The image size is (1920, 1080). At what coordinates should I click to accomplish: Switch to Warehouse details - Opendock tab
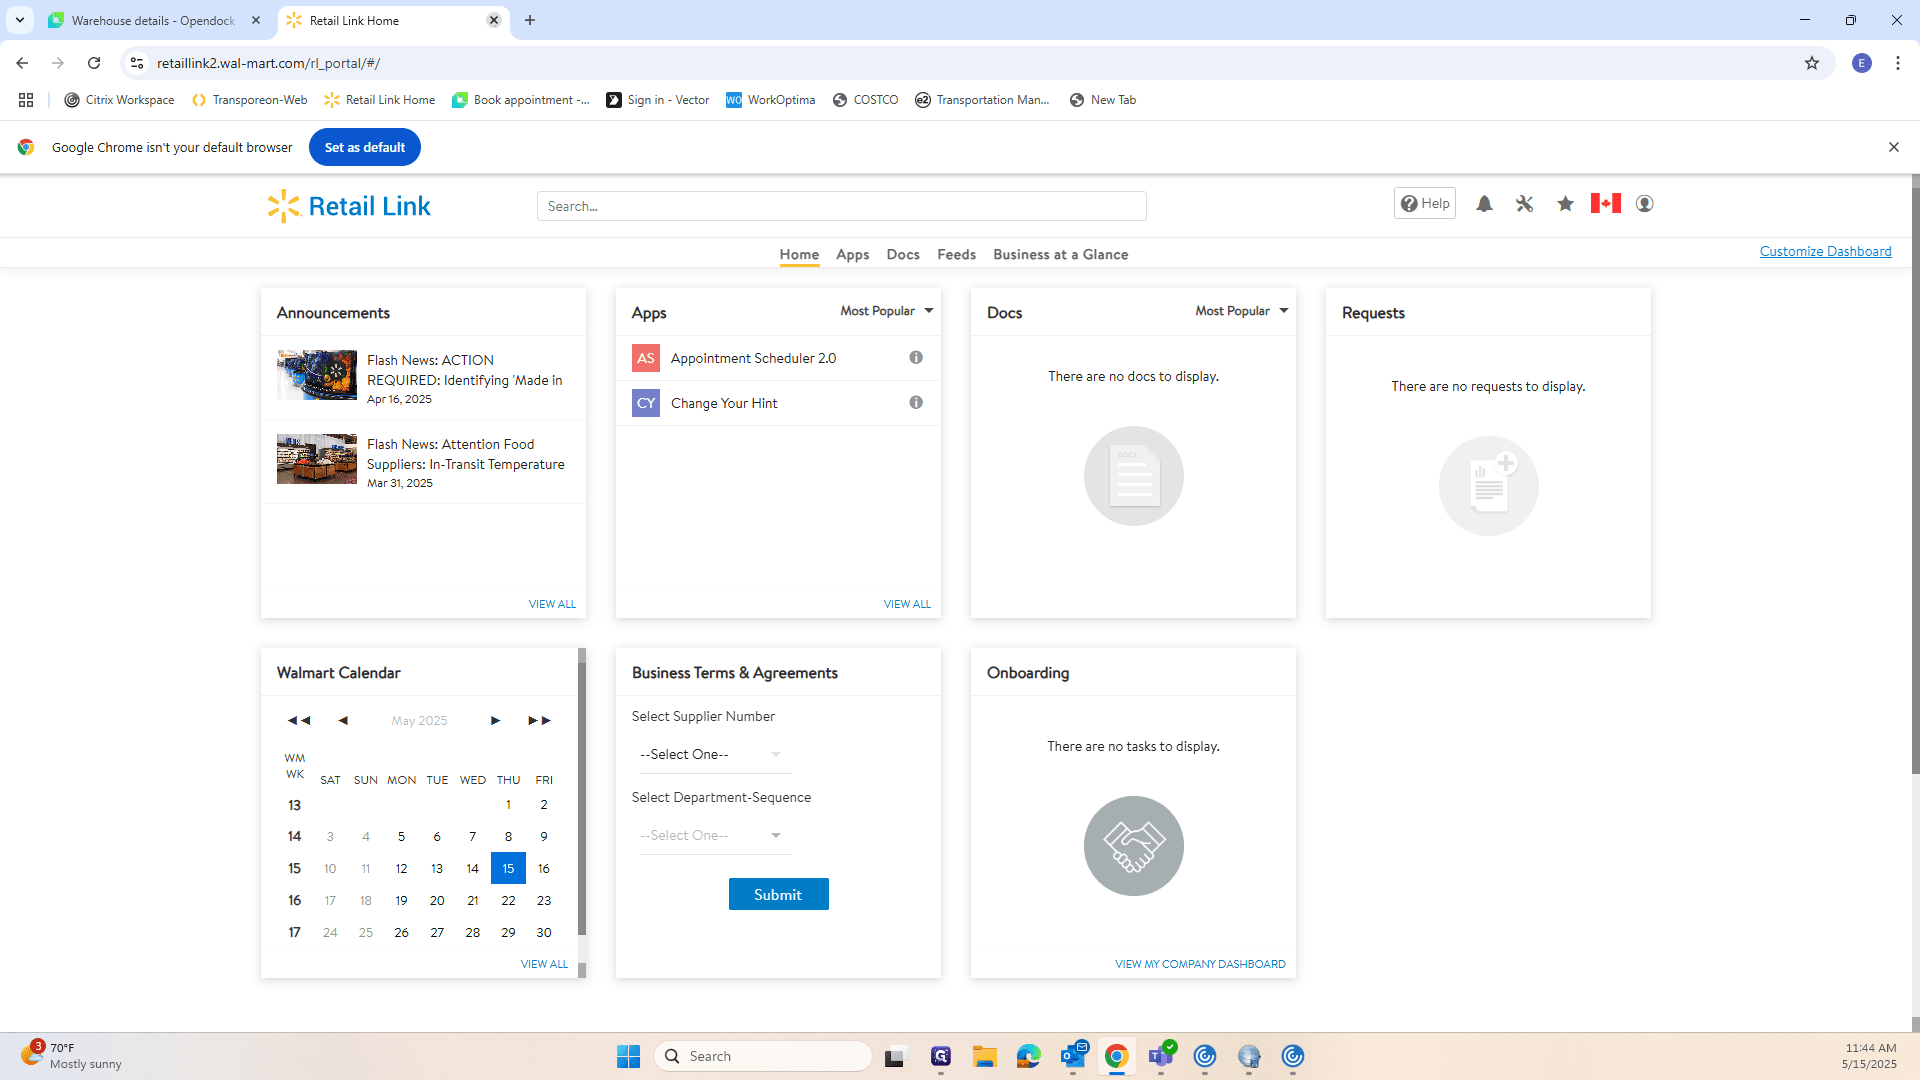coord(155,20)
